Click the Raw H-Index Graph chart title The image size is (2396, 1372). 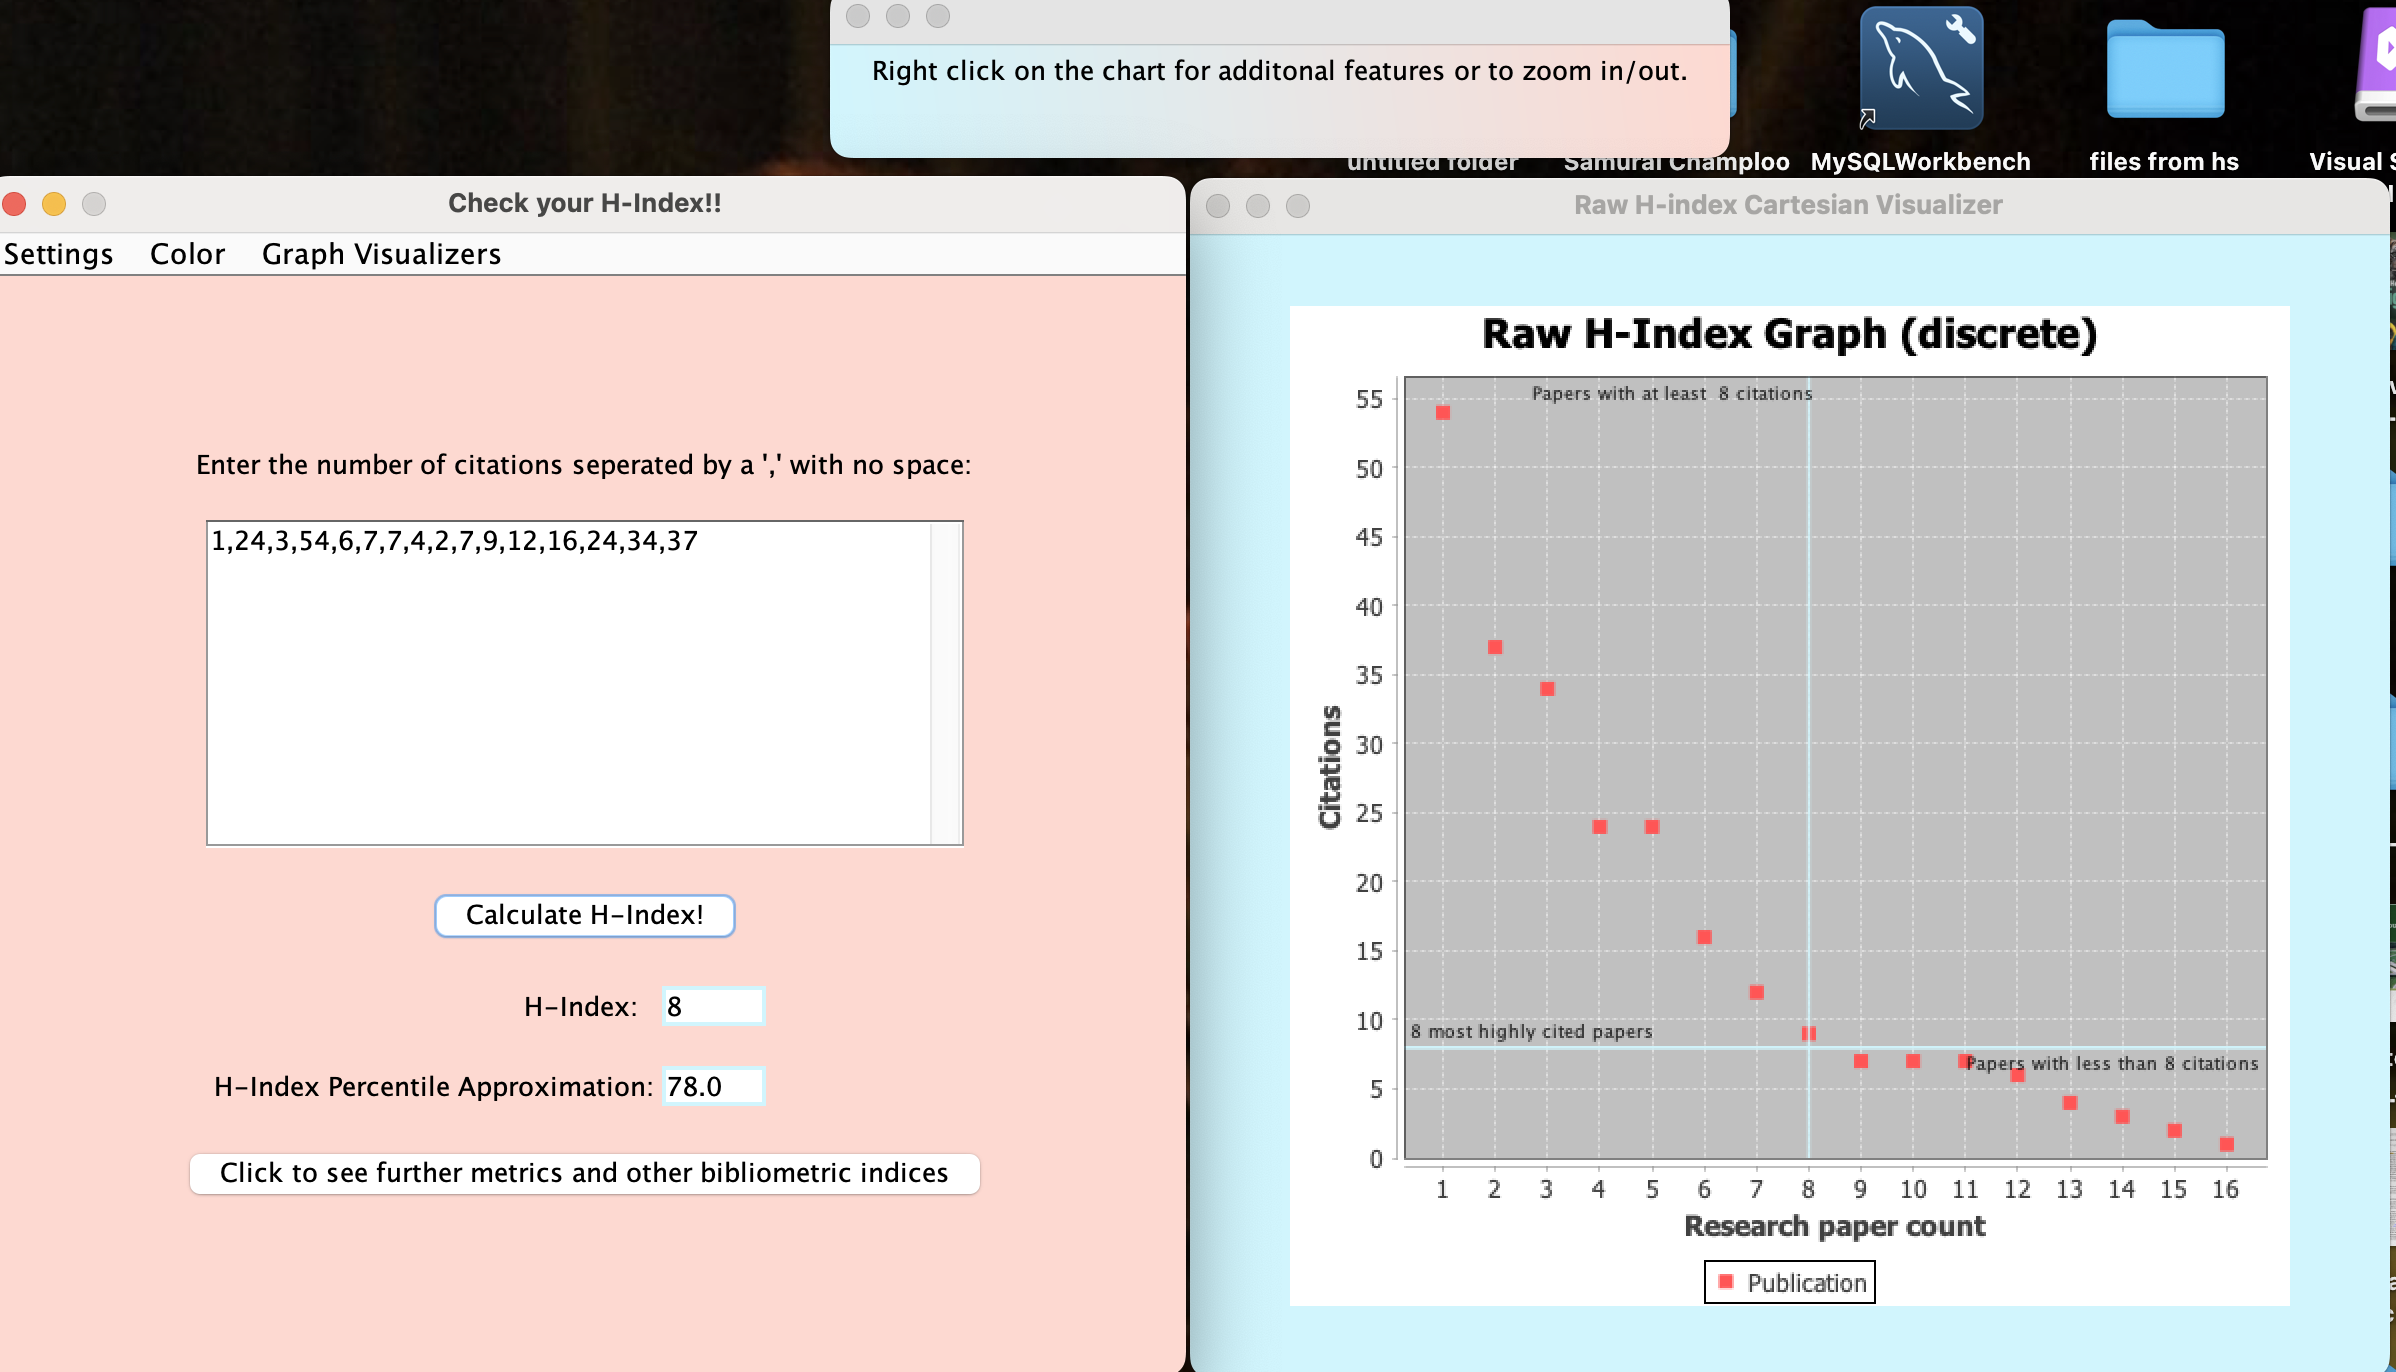(1788, 334)
